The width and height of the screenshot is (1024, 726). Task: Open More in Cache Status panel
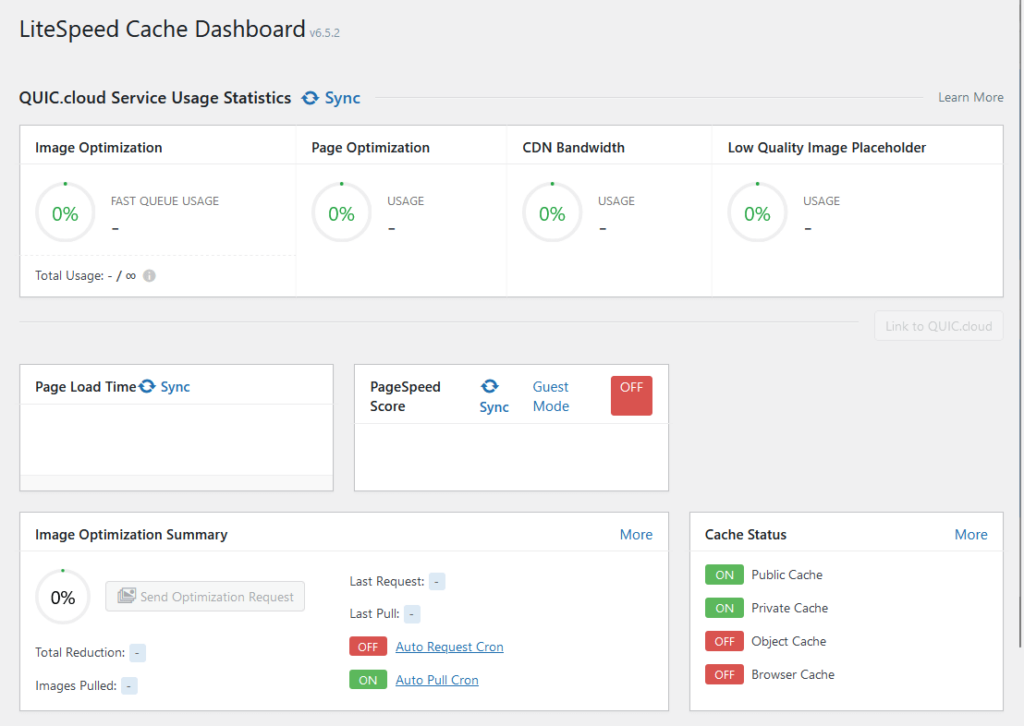coord(971,534)
